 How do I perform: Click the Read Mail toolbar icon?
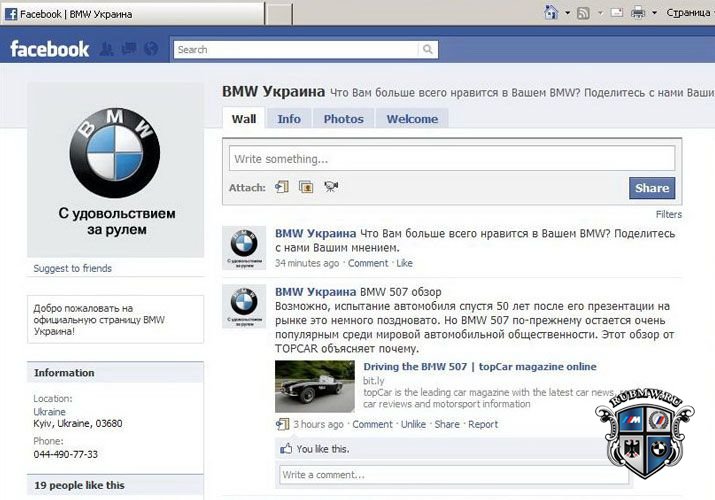click(x=617, y=12)
